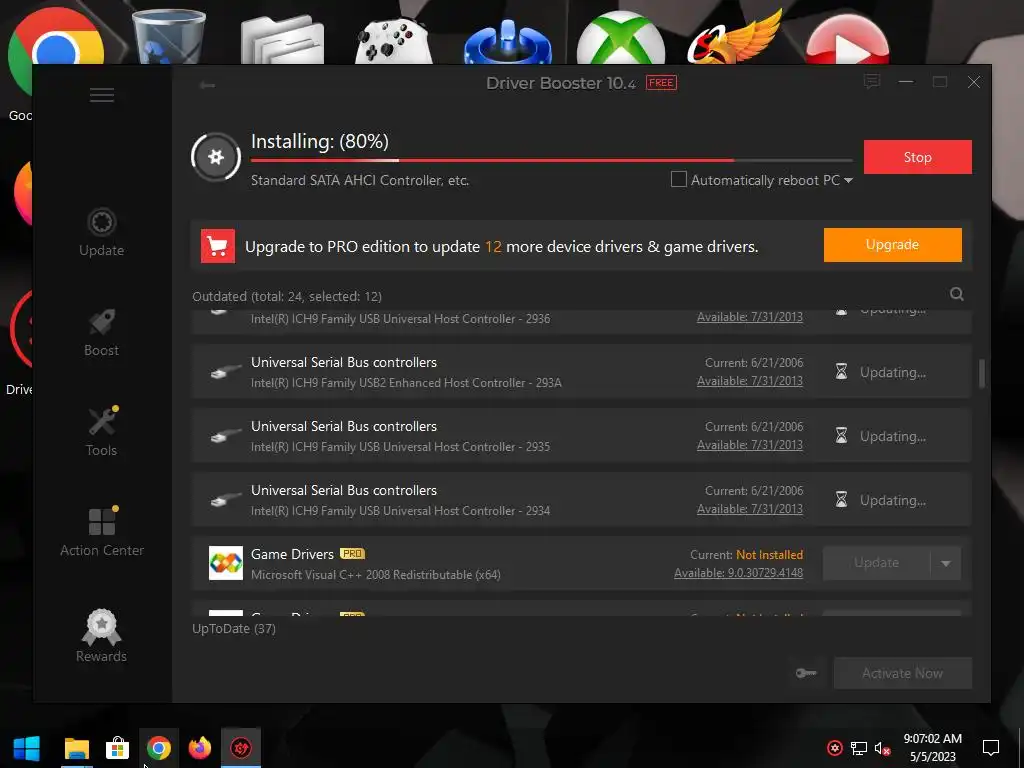Image resolution: width=1024 pixels, height=768 pixels.
Task: Open the hamburger menu in Driver Booster
Action: pos(102,95)
